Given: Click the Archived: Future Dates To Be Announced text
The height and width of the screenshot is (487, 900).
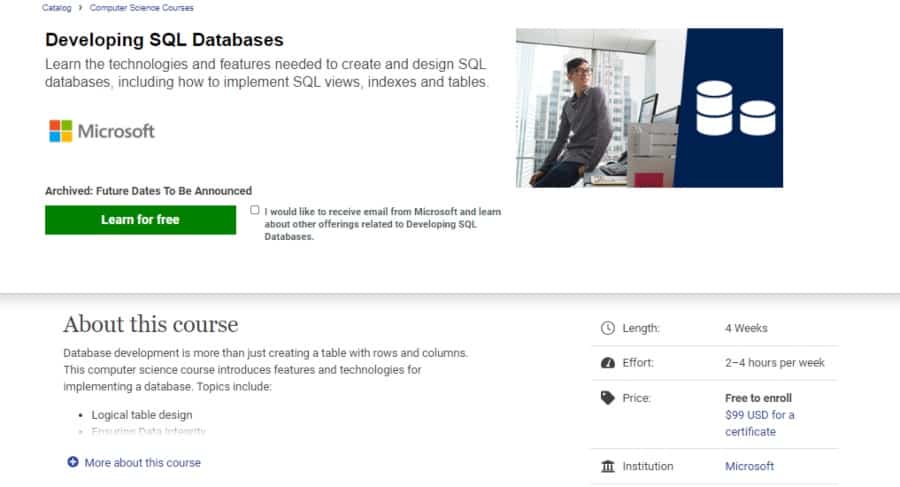Looking at the screenshot, I should point(148,191).
